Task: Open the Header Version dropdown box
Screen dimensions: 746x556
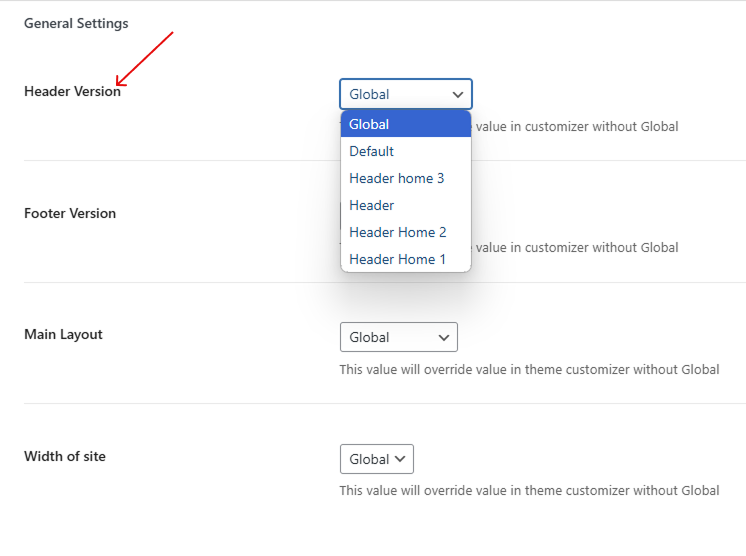Action: (405, 94)
